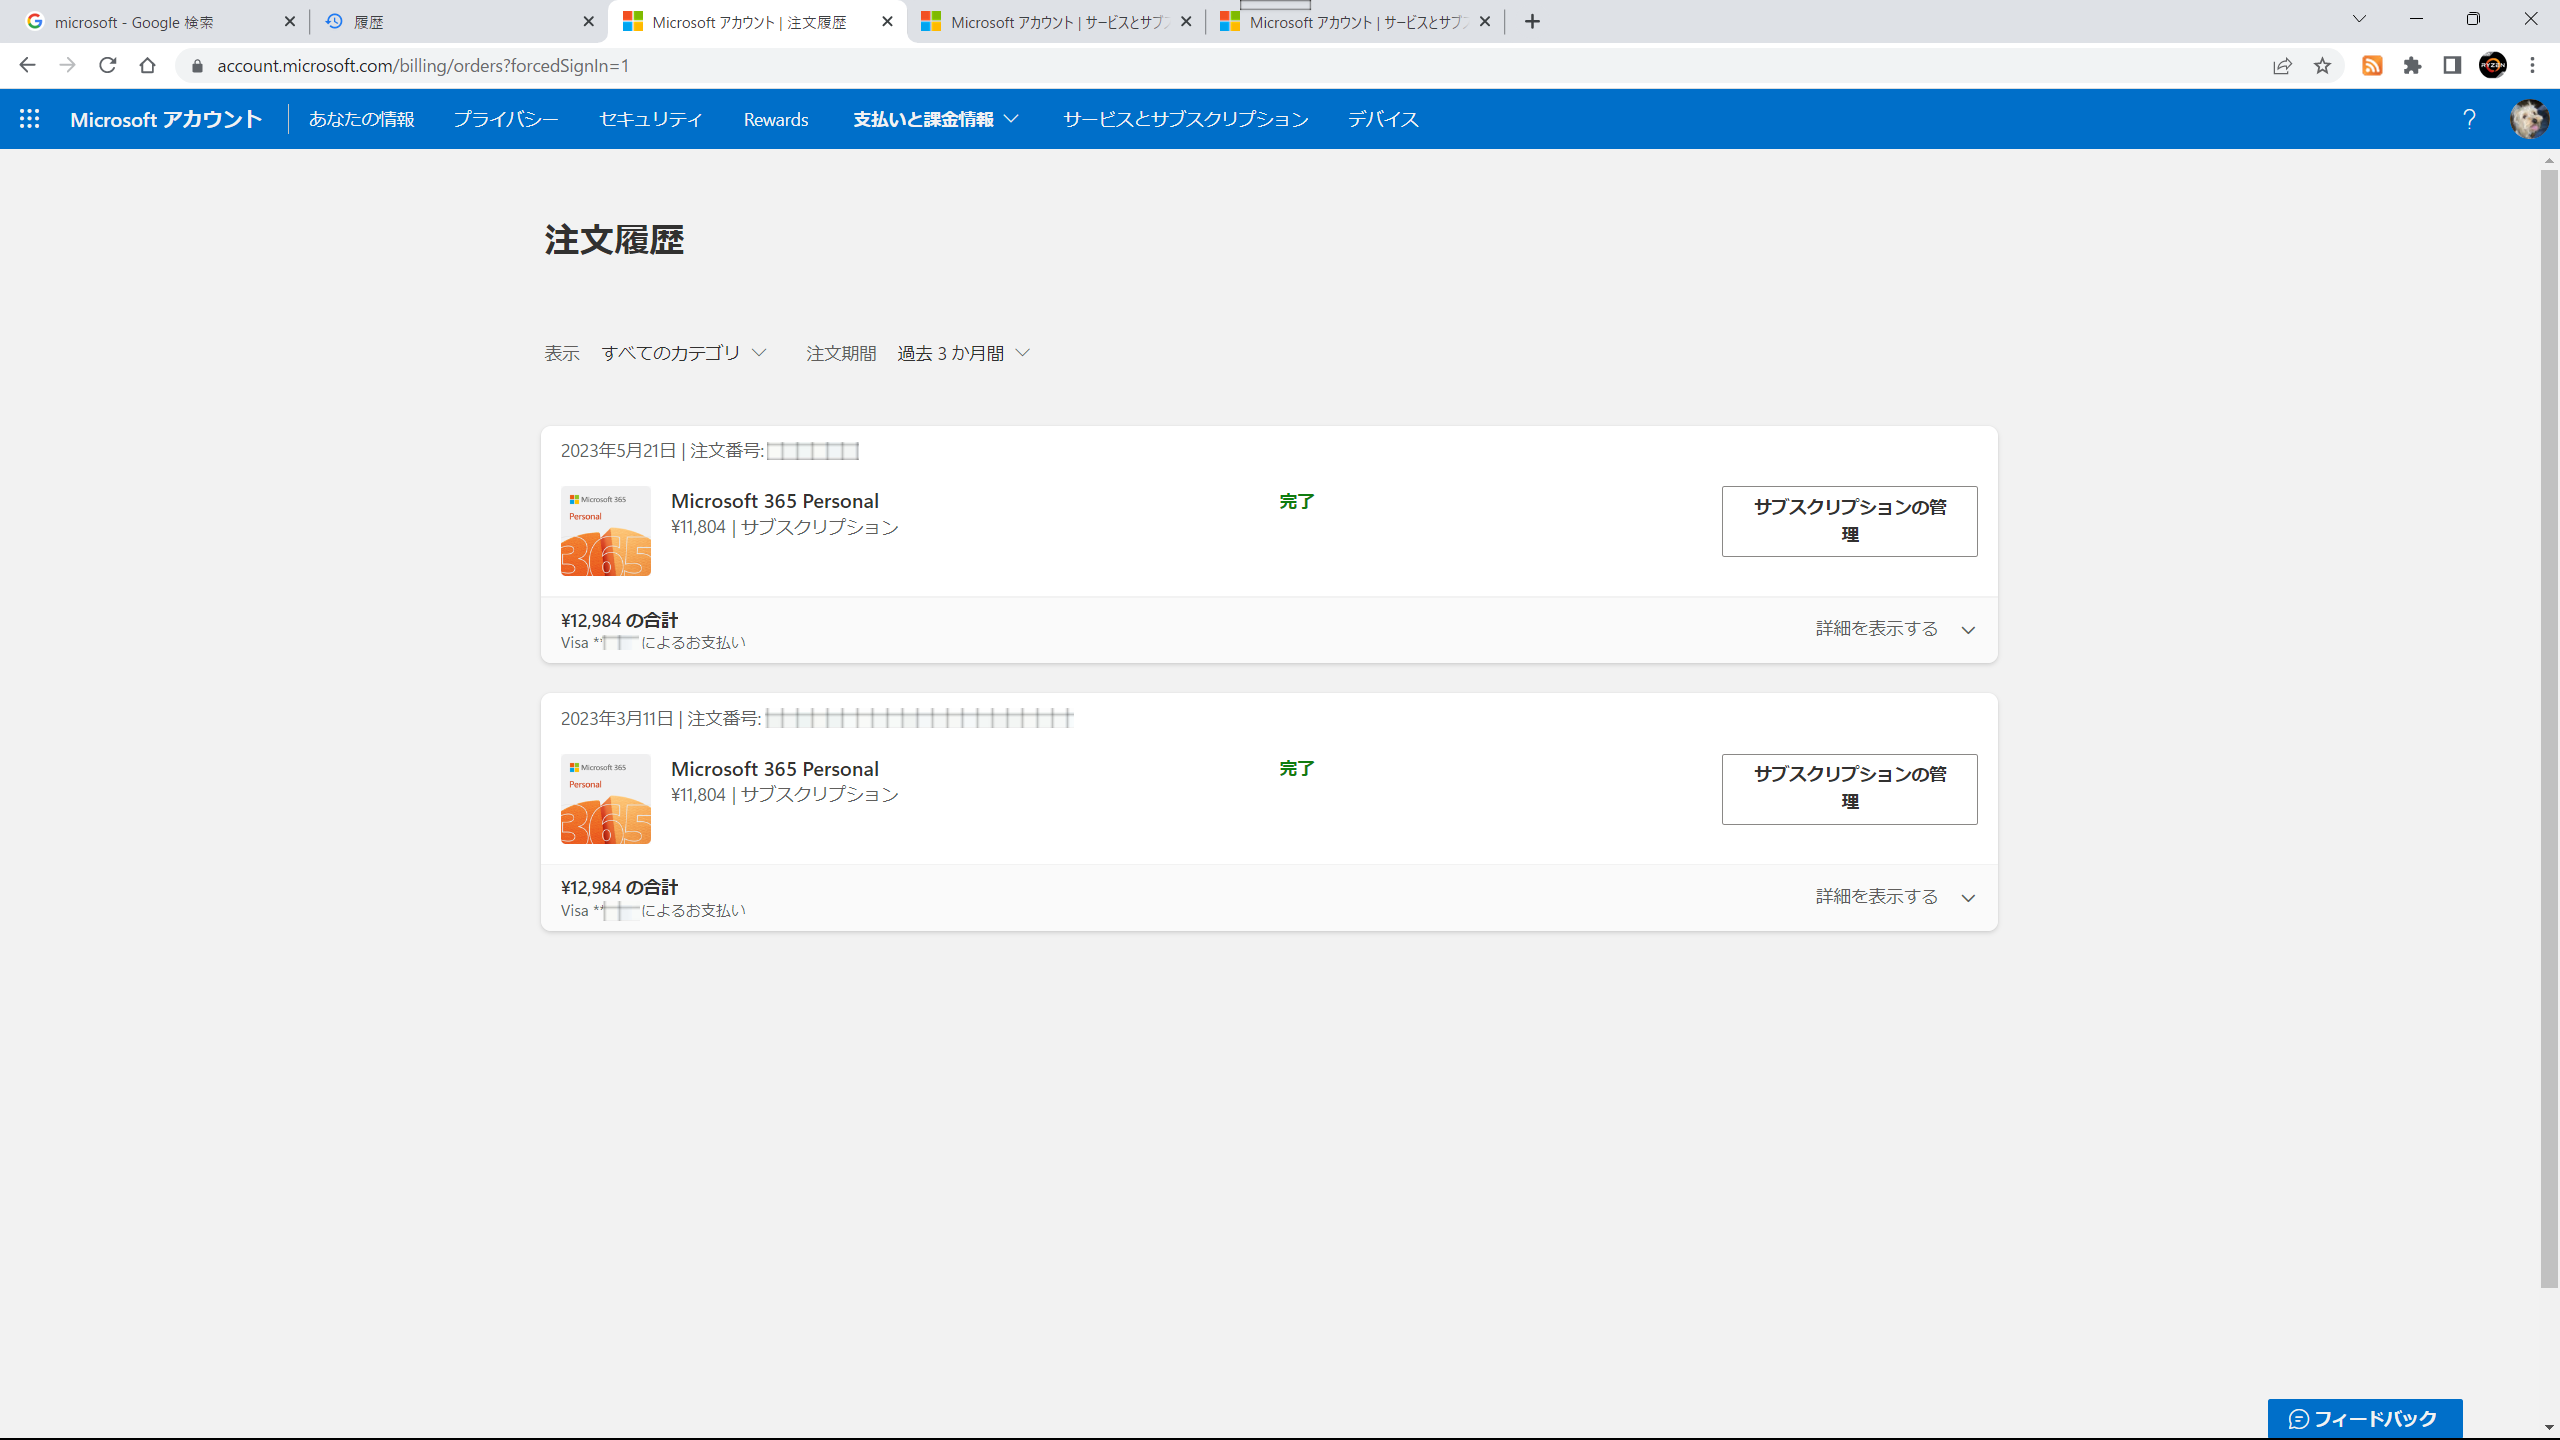Open the 過去 3 か月間 period dropdown
2560x1440 pixels.
[963, 353]
